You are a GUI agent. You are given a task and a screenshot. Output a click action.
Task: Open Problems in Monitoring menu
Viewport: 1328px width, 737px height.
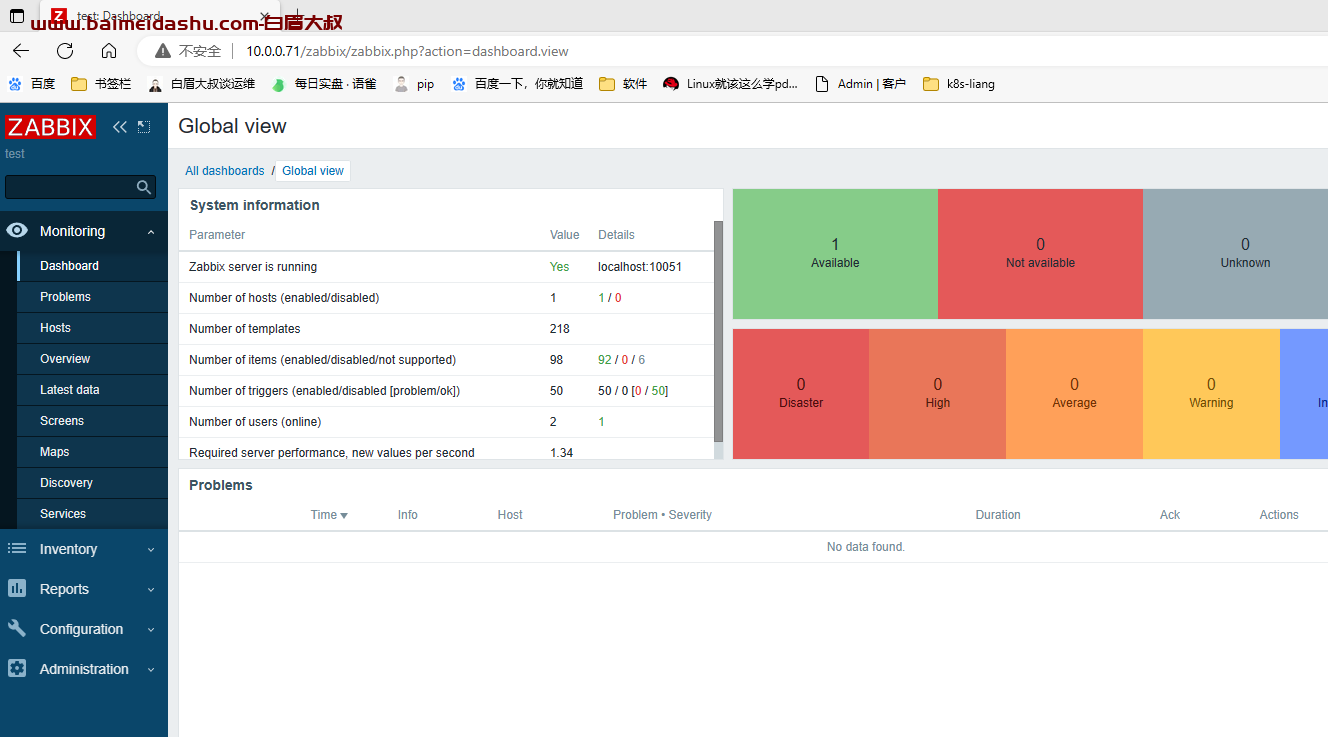[92, 297]
